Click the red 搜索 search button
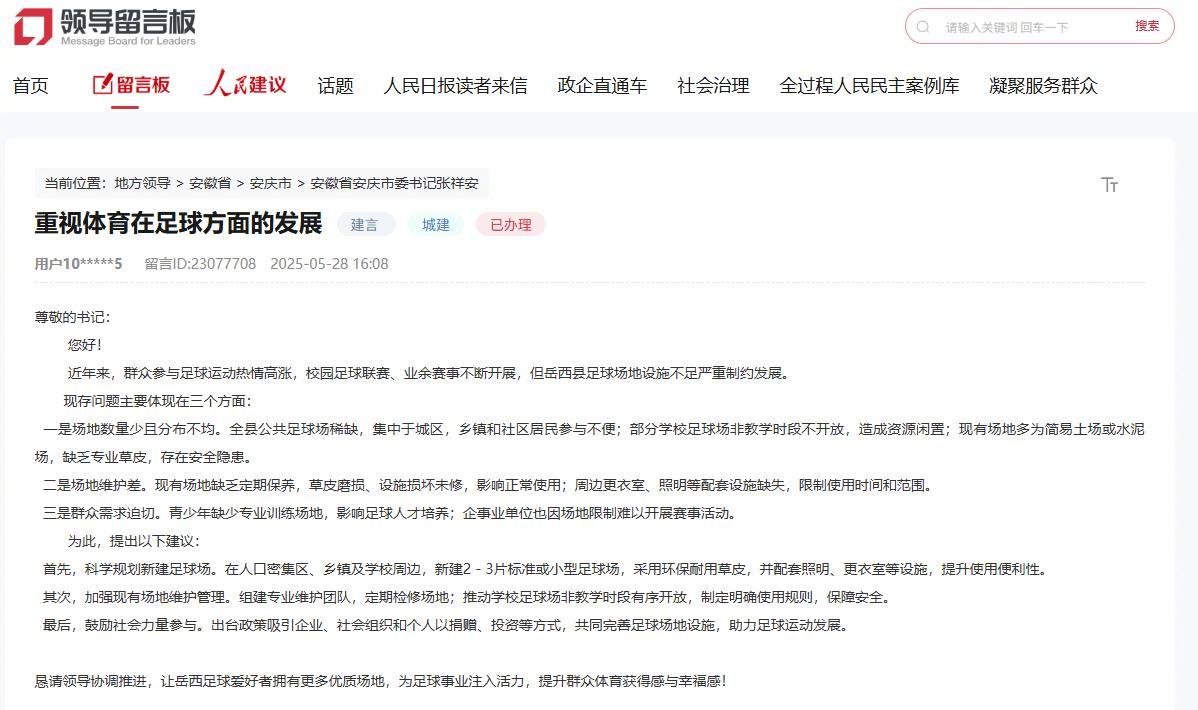This screenshot has width=1198, height=710. tap(1147, 26)
